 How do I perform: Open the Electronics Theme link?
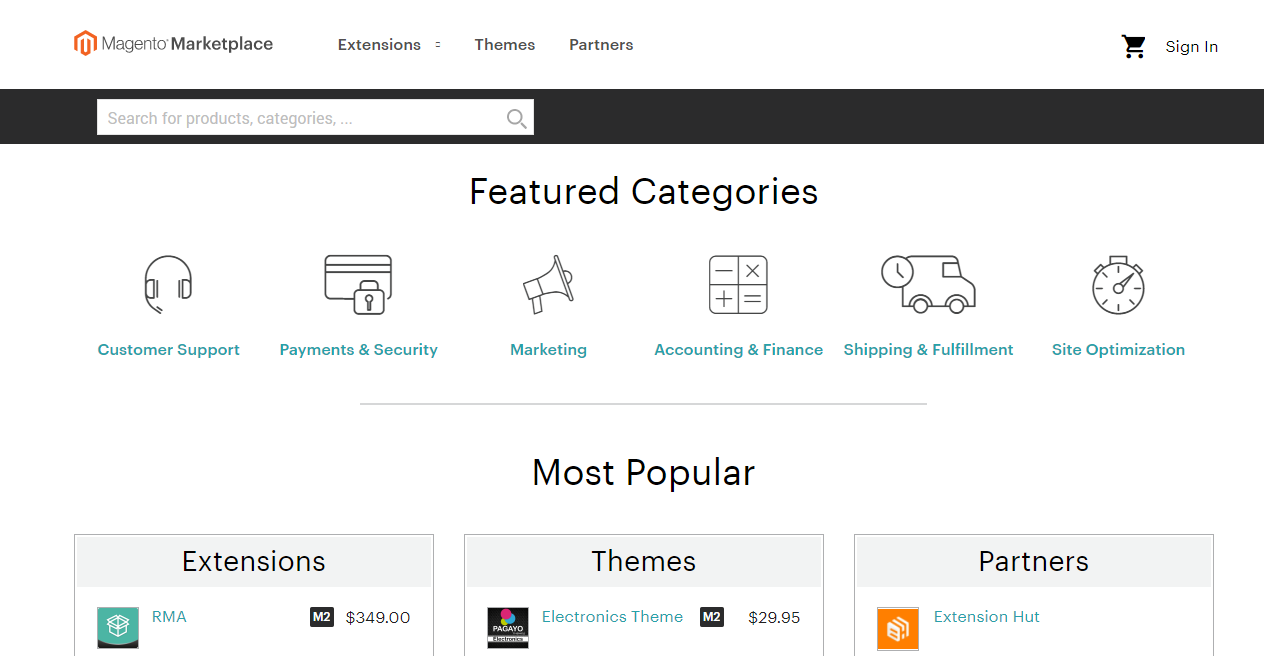click(x=612, y=617)
